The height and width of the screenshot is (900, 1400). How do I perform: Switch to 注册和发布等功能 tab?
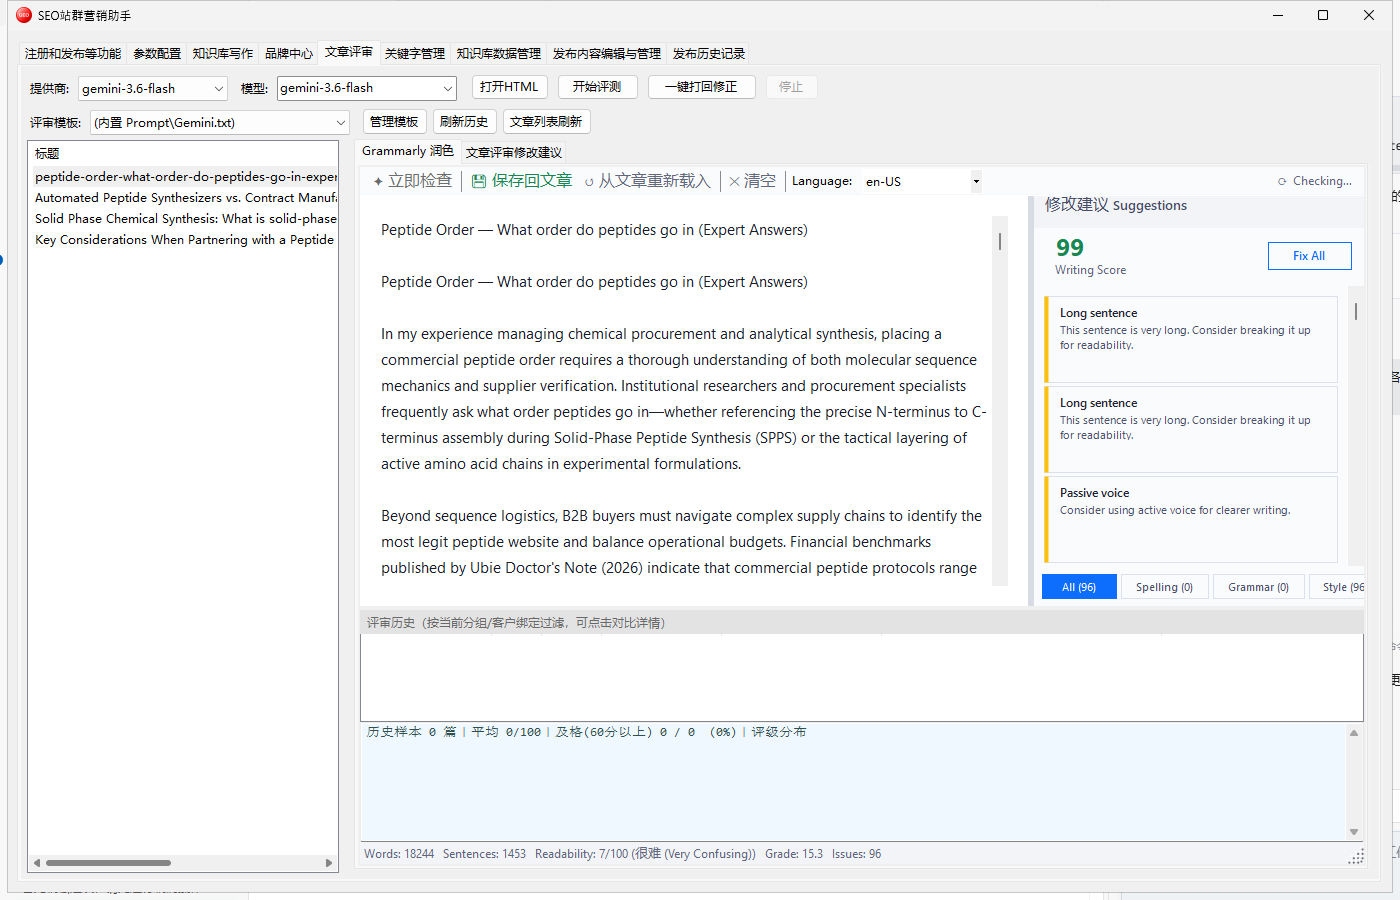[73, 54]
